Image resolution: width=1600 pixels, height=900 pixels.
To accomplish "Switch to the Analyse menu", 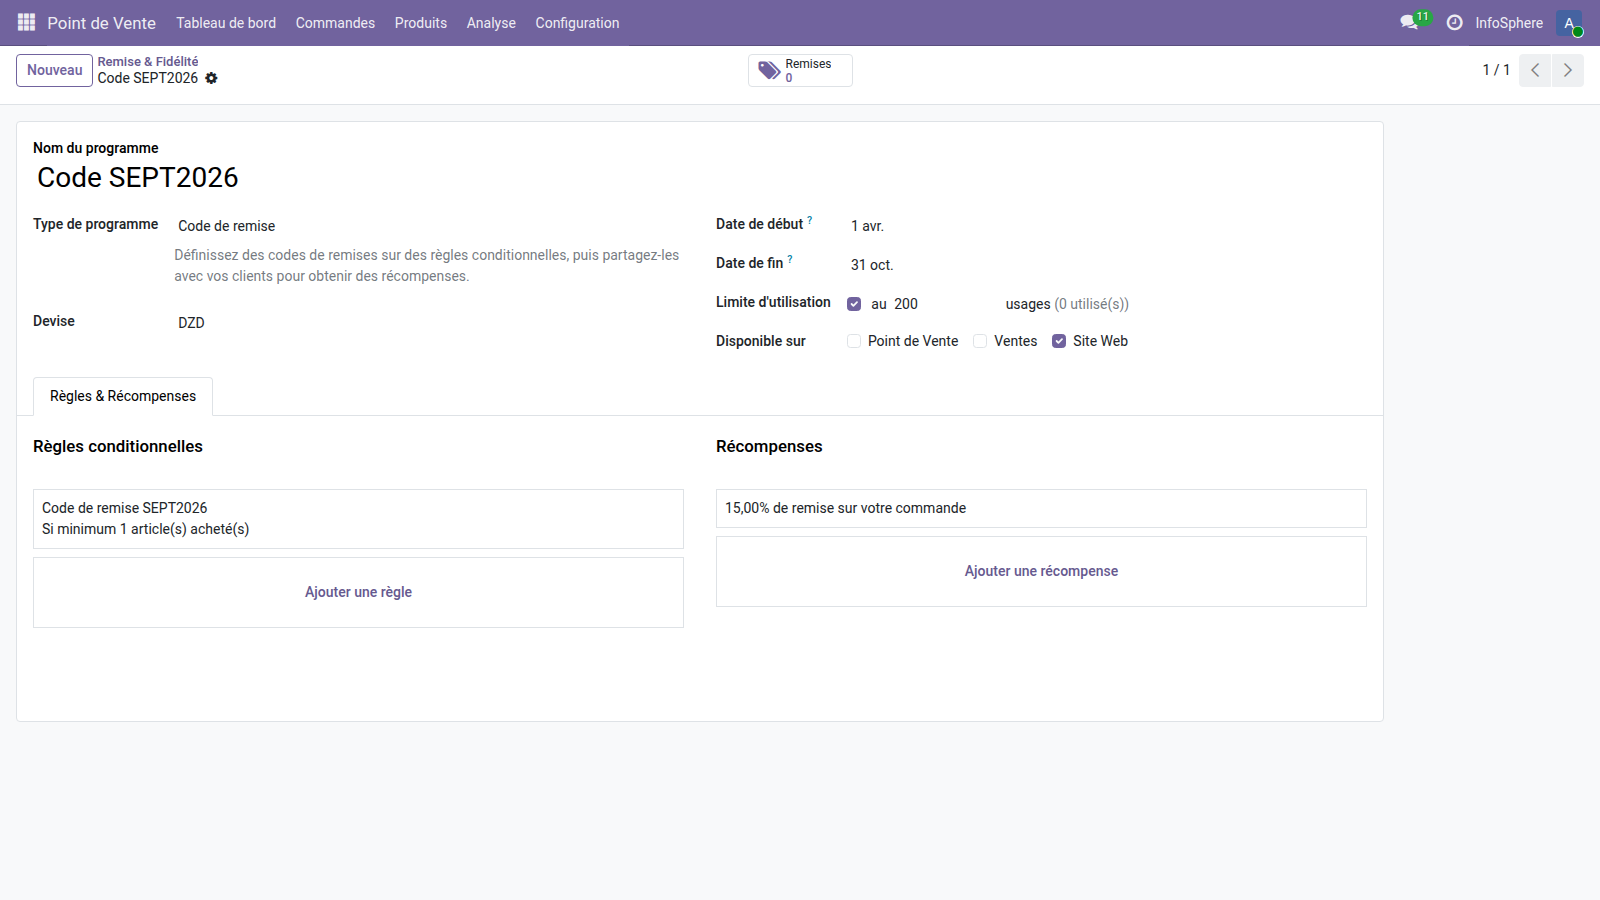I will tap(491, 22).
